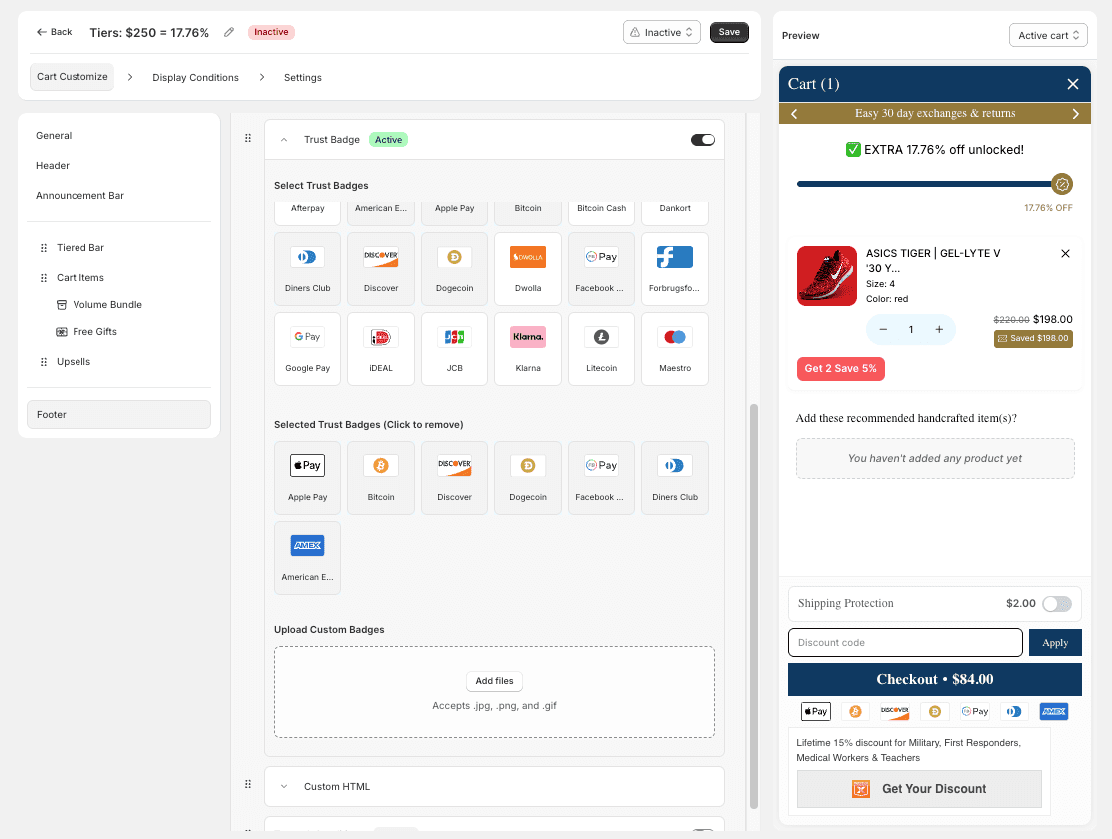
Task: Add the Klarna trust badge
Action: click(528, 349)
